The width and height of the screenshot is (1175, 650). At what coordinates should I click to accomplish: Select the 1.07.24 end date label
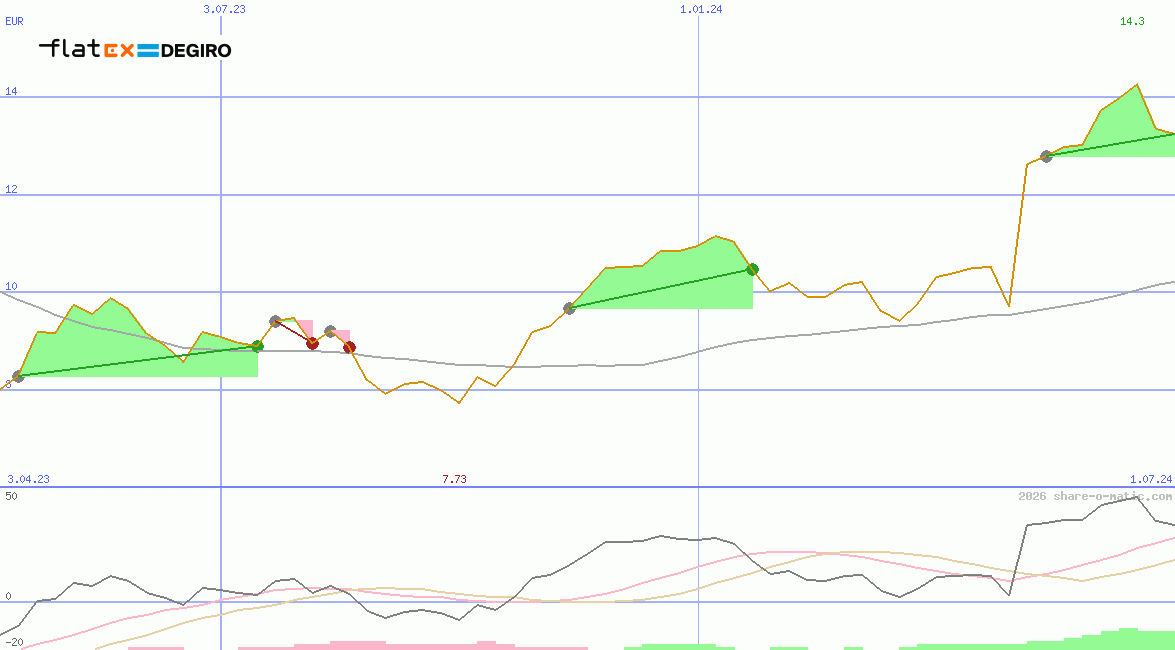click(1150, 479)
